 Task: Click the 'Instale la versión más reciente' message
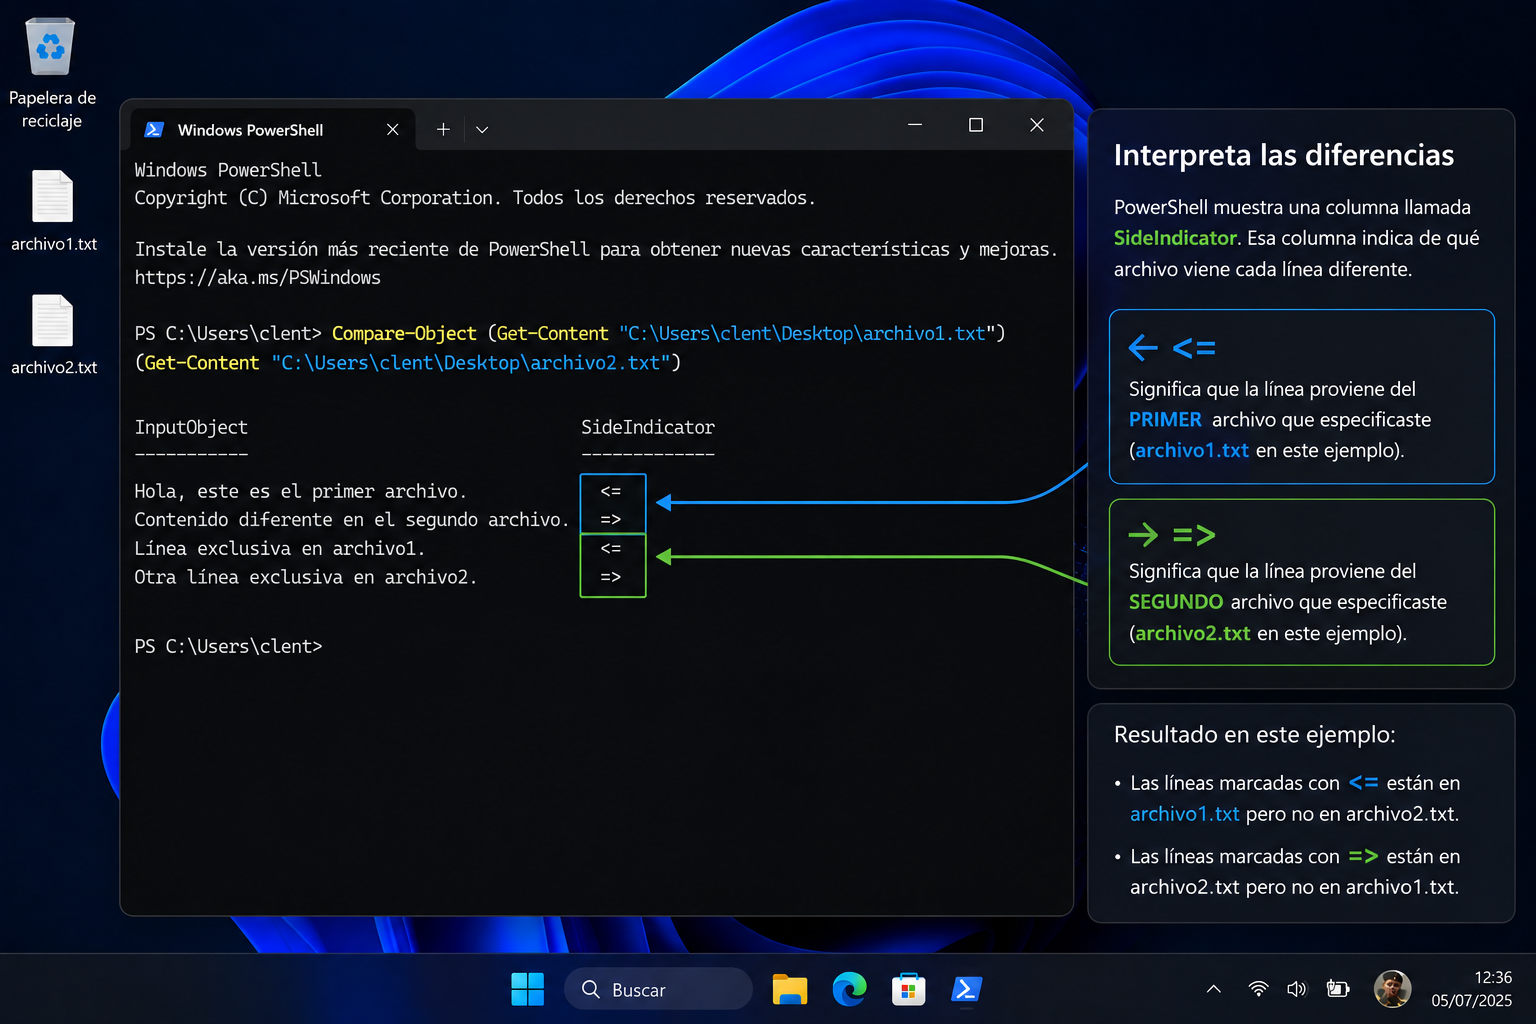(x=596, y=249)
